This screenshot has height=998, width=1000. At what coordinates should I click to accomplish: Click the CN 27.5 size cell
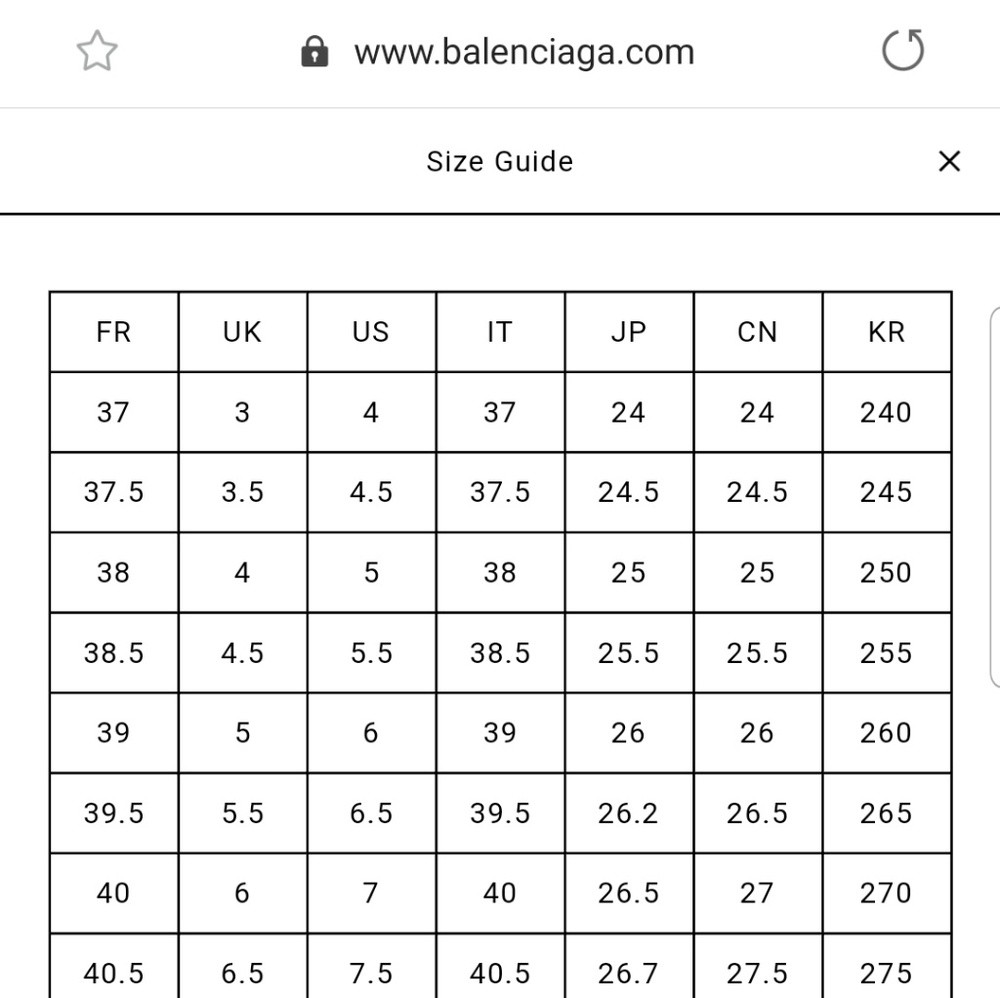pos(757,973)
